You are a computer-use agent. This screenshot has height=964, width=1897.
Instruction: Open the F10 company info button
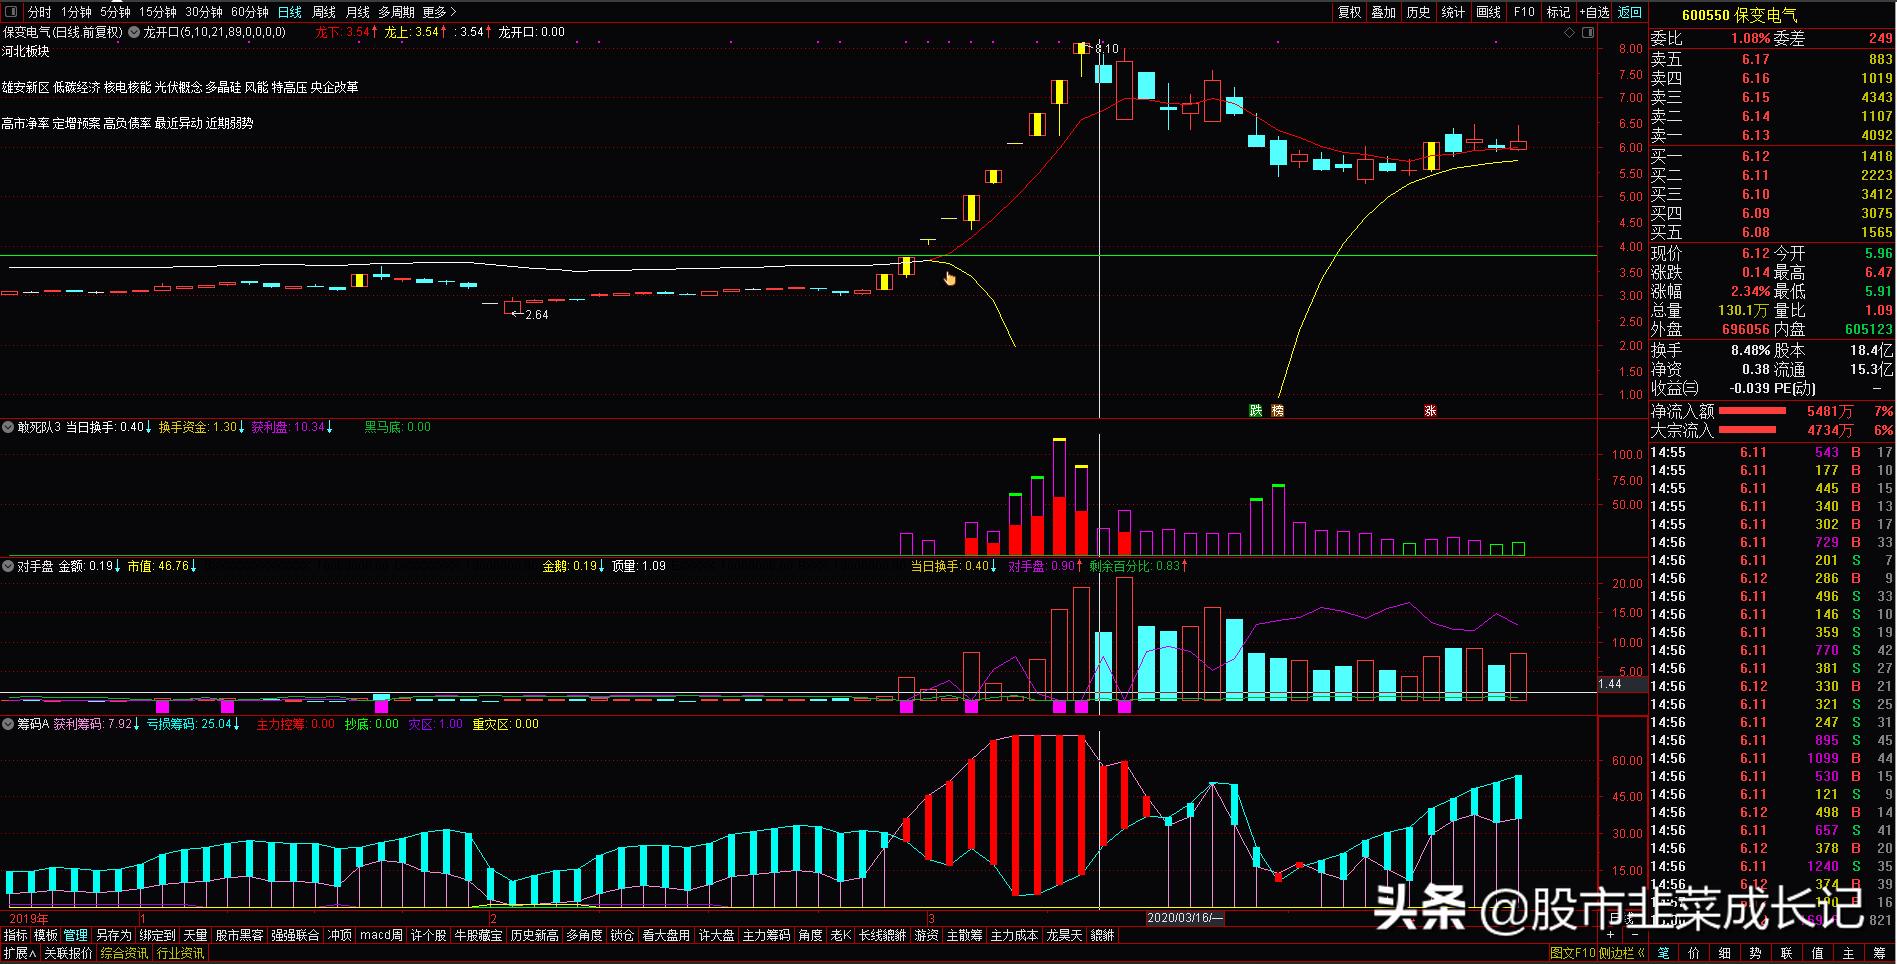click(1524, 12)
